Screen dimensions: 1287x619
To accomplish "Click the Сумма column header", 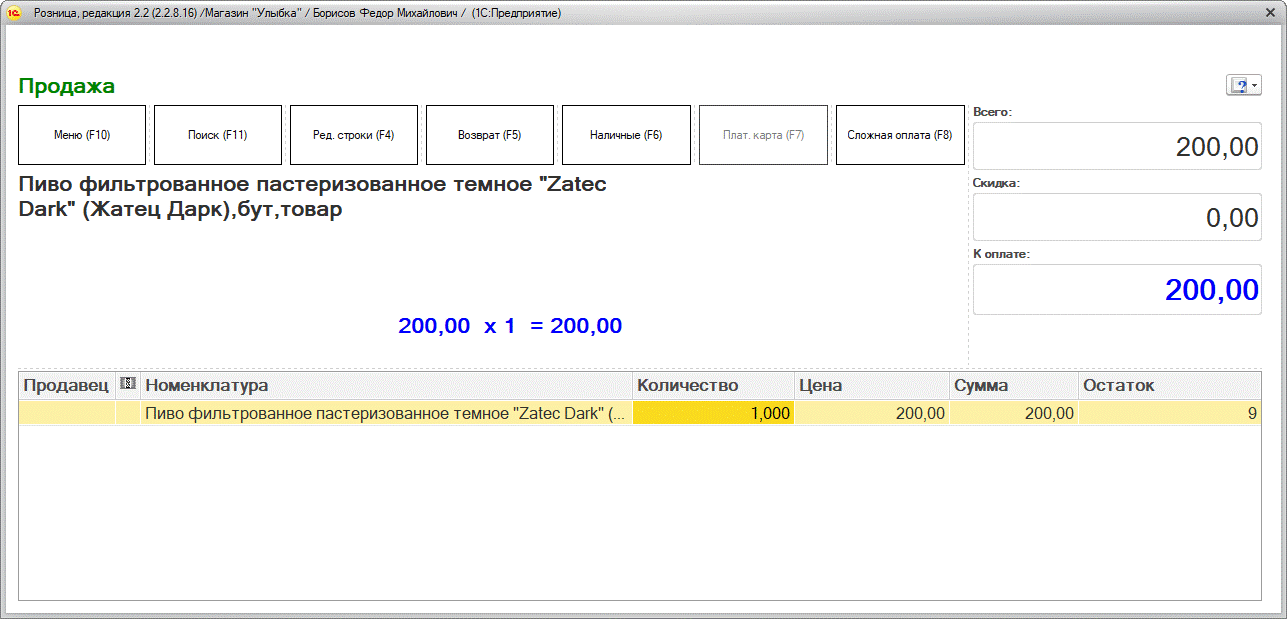I will [1014, 386].
